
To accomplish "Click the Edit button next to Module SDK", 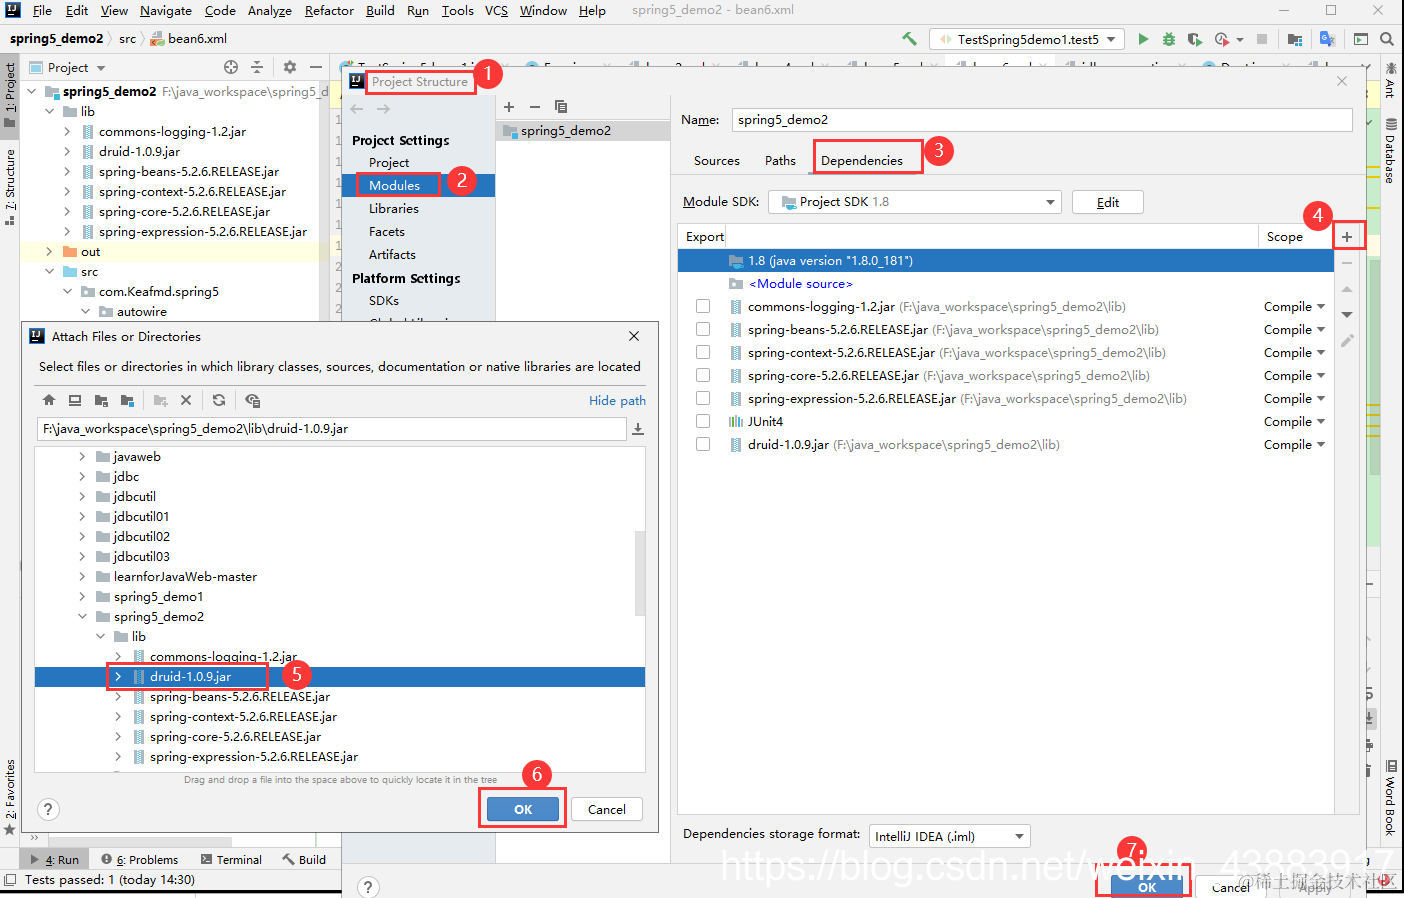I will (x=1108, y=202).
